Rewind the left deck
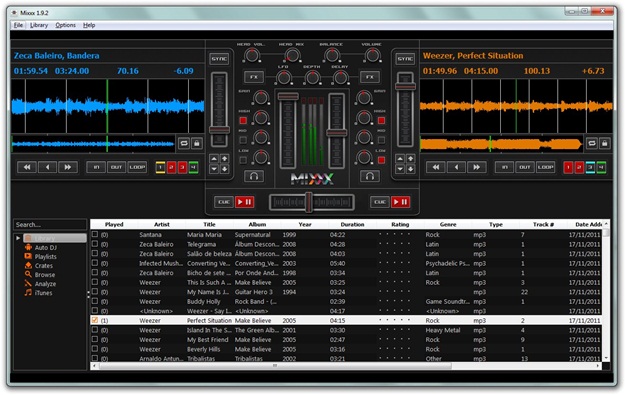625x395 pixels. pos(27,167)
